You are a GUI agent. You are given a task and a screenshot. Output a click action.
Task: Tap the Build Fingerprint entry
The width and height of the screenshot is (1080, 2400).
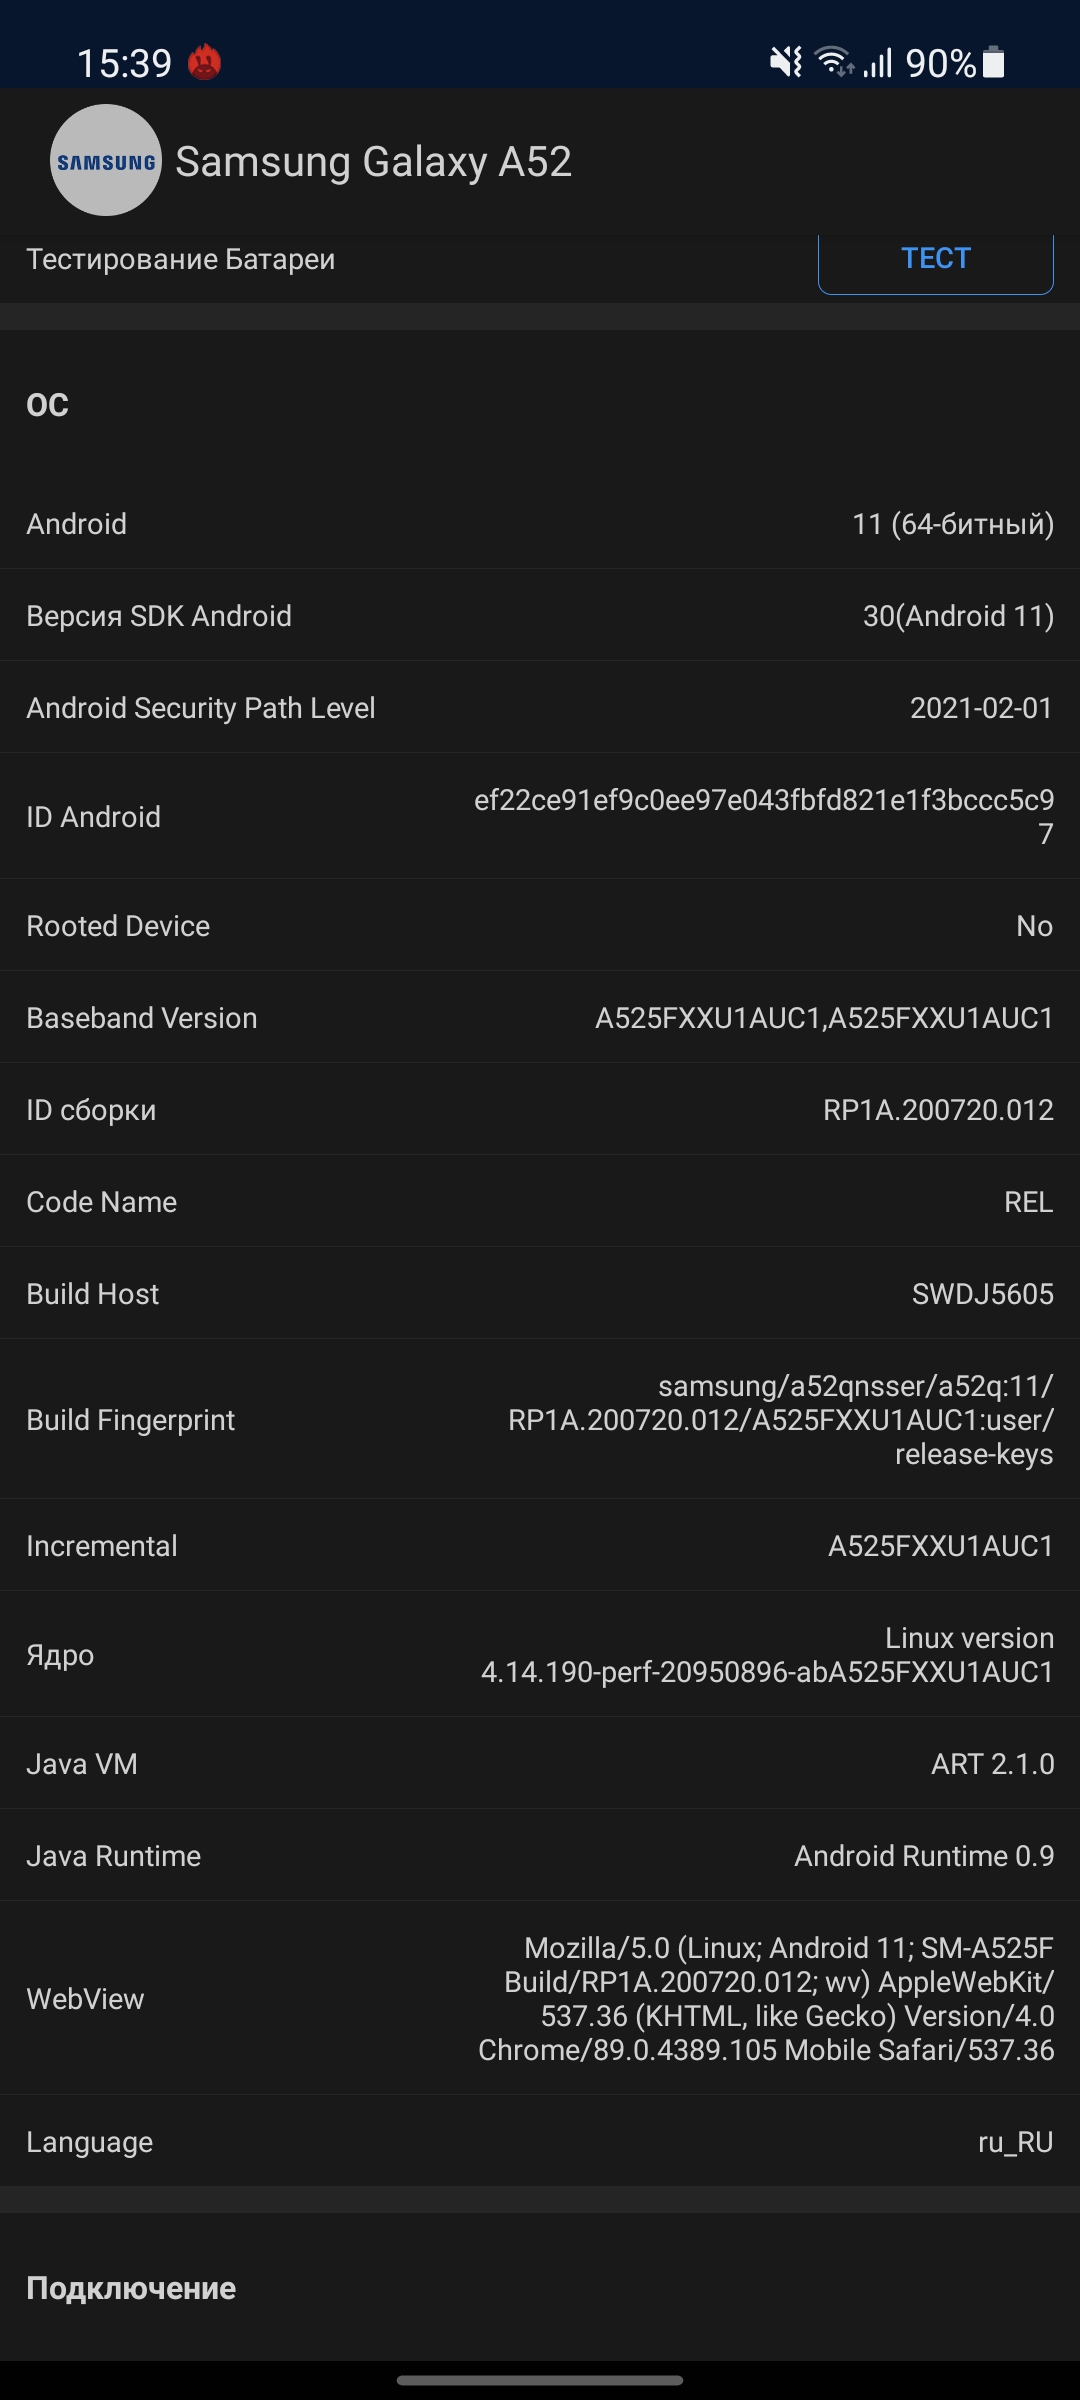tap(540, 1420)
